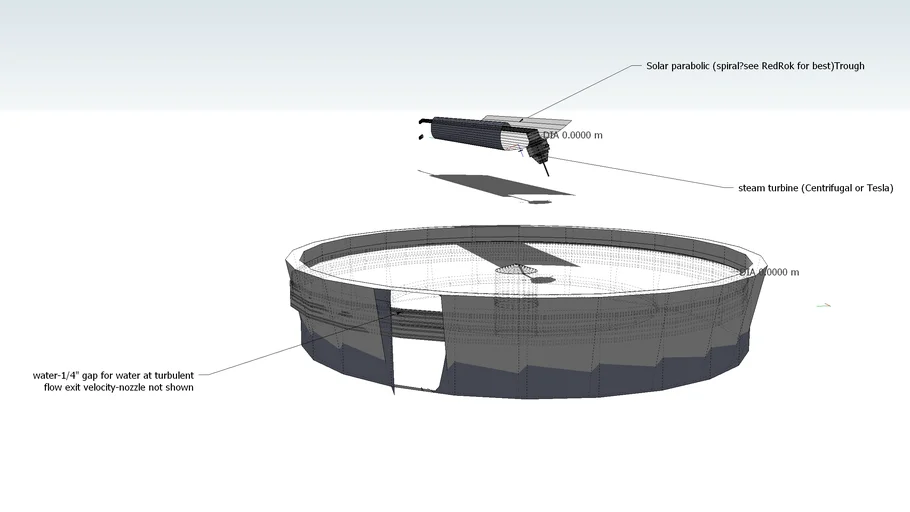
Task: Click the steam turbine cone at trough end
Action: click(539, 151)
